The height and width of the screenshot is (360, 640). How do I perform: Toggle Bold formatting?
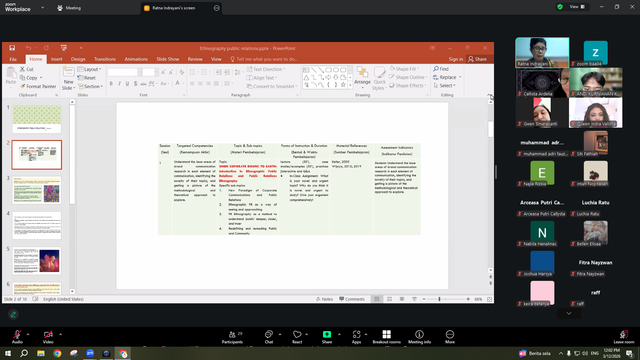tap(111, 84)
